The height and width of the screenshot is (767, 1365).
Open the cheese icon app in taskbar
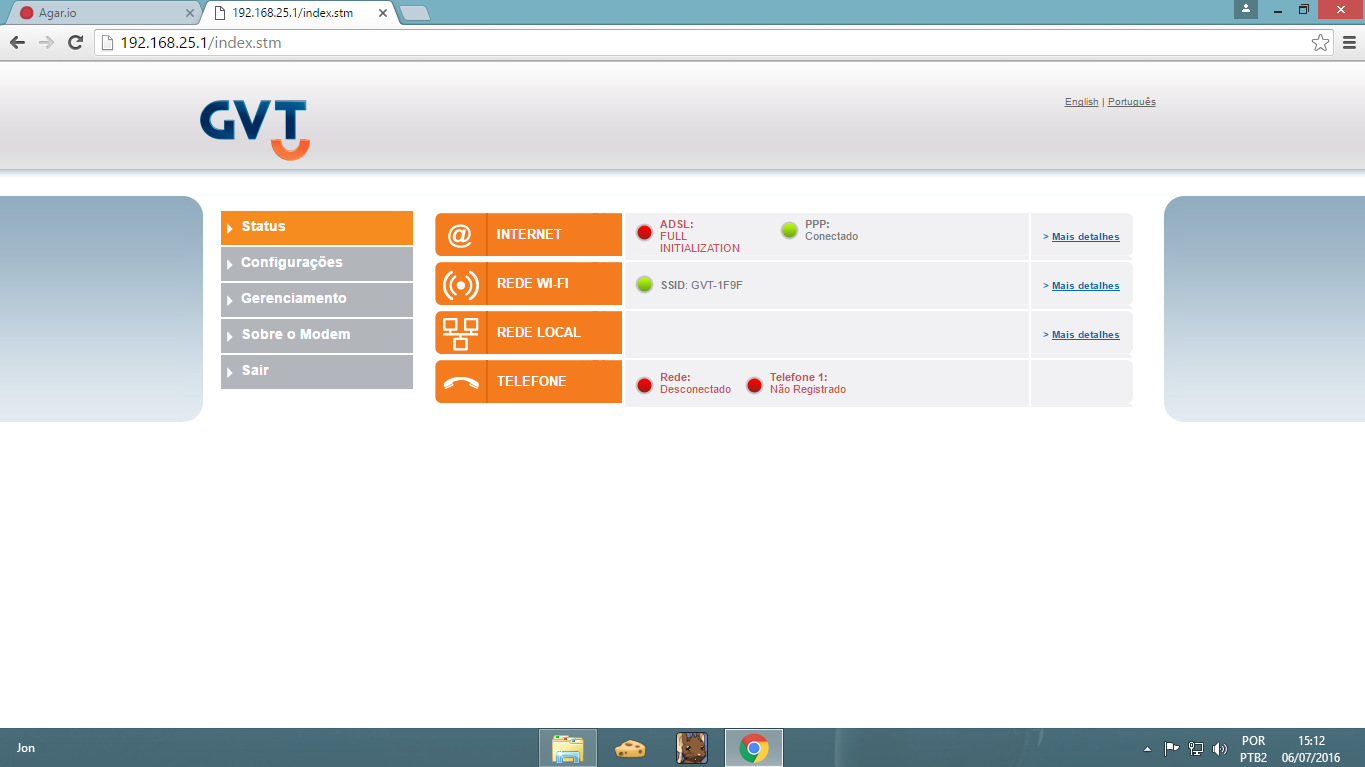[630, 748]
